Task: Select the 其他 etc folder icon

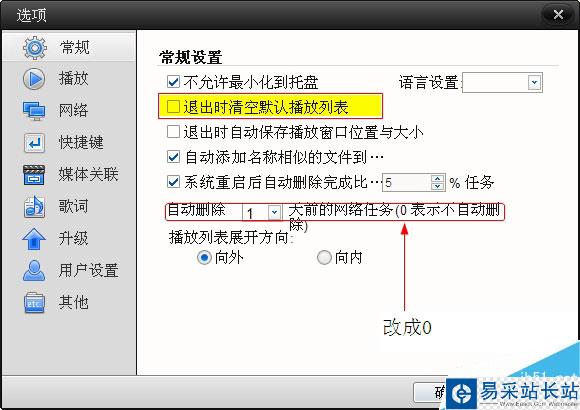Action: click(34, 303)
